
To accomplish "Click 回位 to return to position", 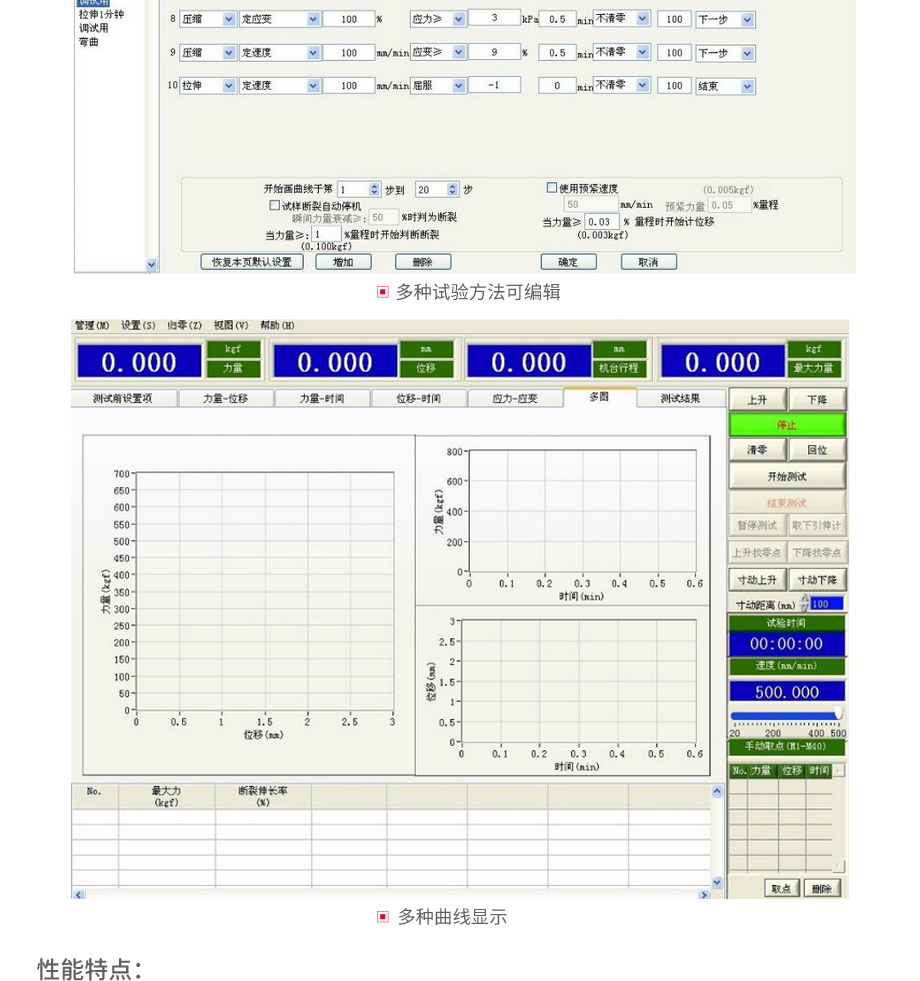I will click(x=817, y=451).
